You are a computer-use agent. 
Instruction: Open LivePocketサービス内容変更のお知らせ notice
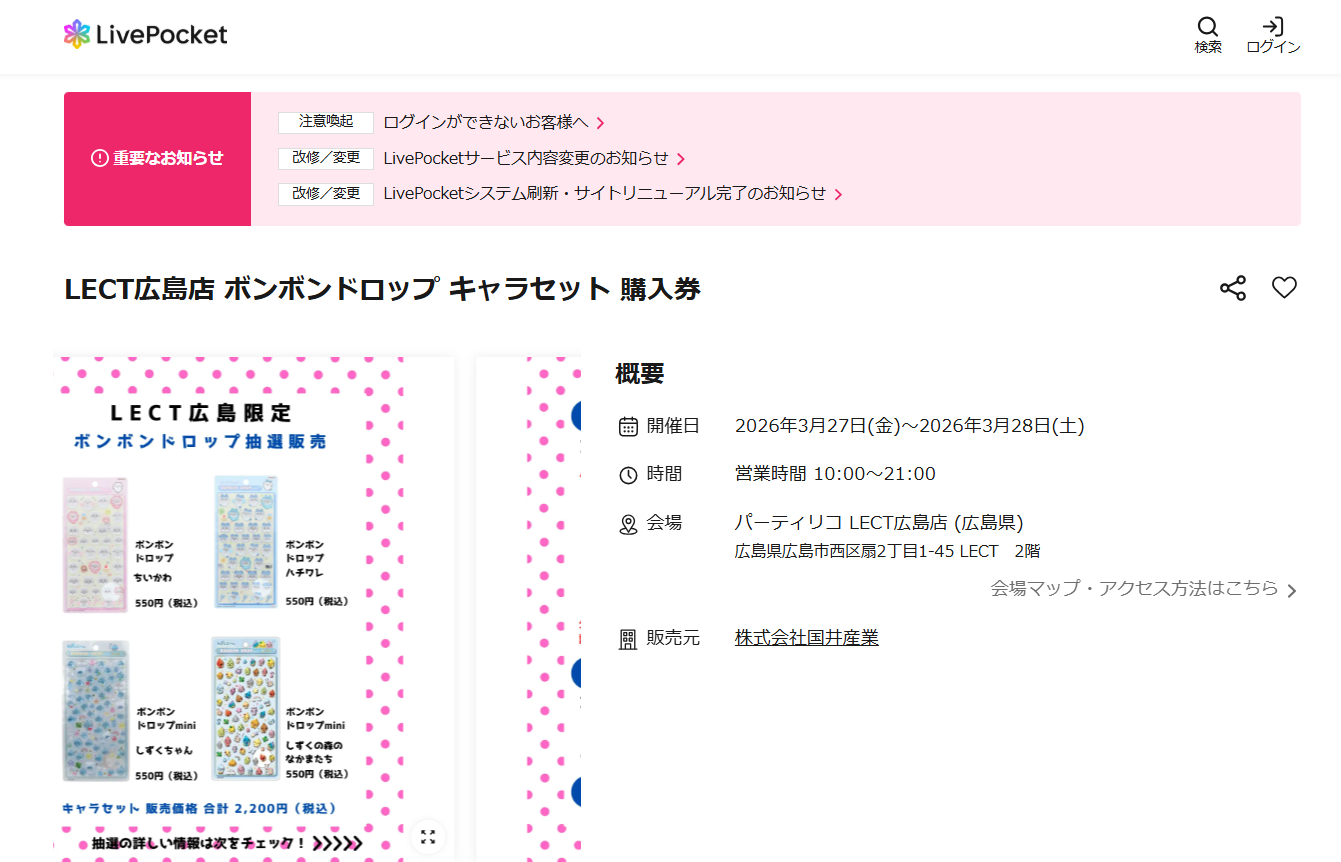pyautogui.click(x=531, y=158)
